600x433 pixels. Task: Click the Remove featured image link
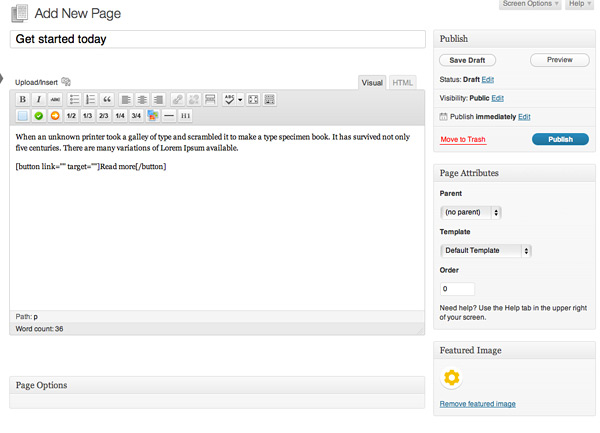(477, 404)
